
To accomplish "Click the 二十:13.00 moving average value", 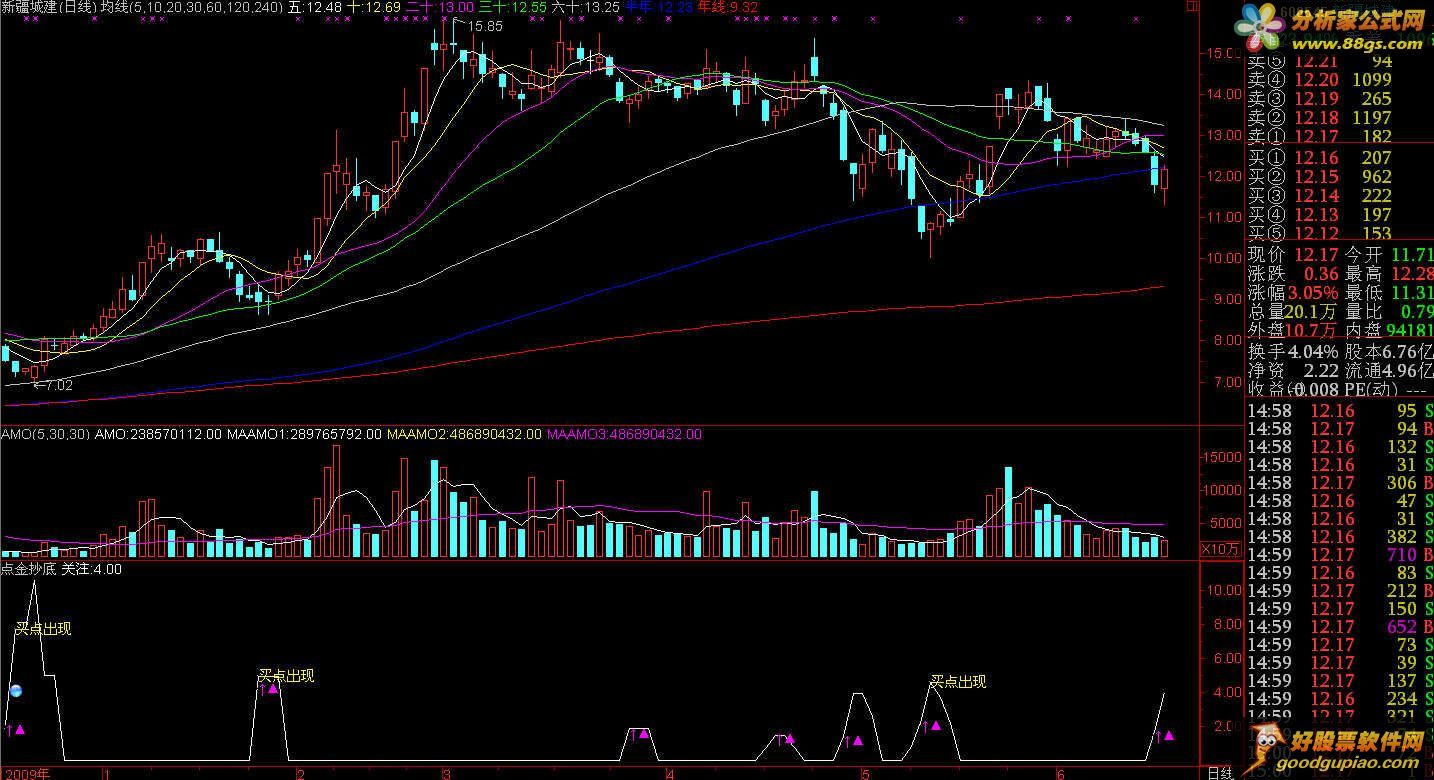I will 441,7.
